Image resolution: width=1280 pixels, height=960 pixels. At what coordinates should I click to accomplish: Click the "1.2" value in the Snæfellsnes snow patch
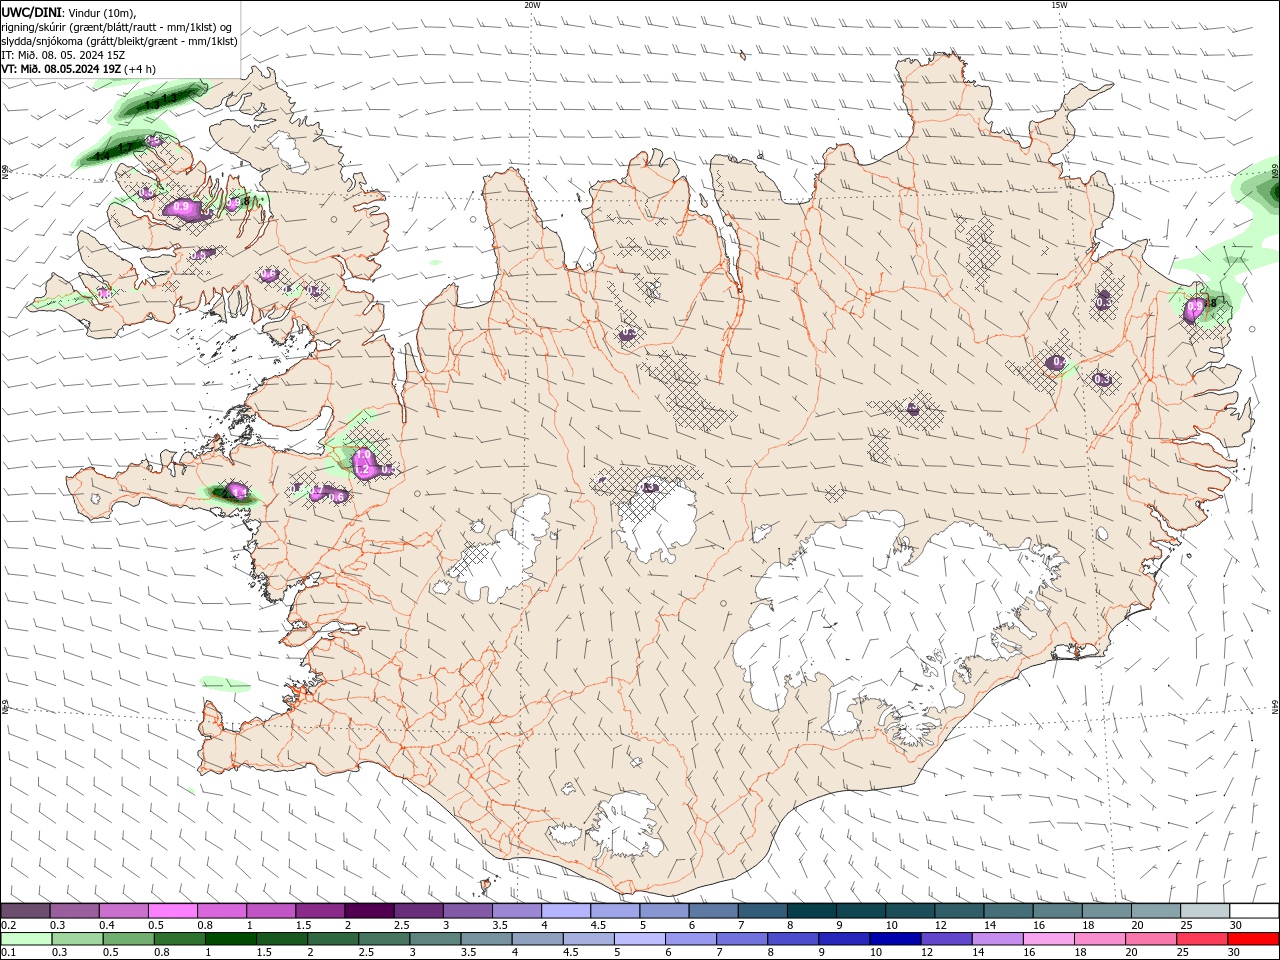point(363,470)
